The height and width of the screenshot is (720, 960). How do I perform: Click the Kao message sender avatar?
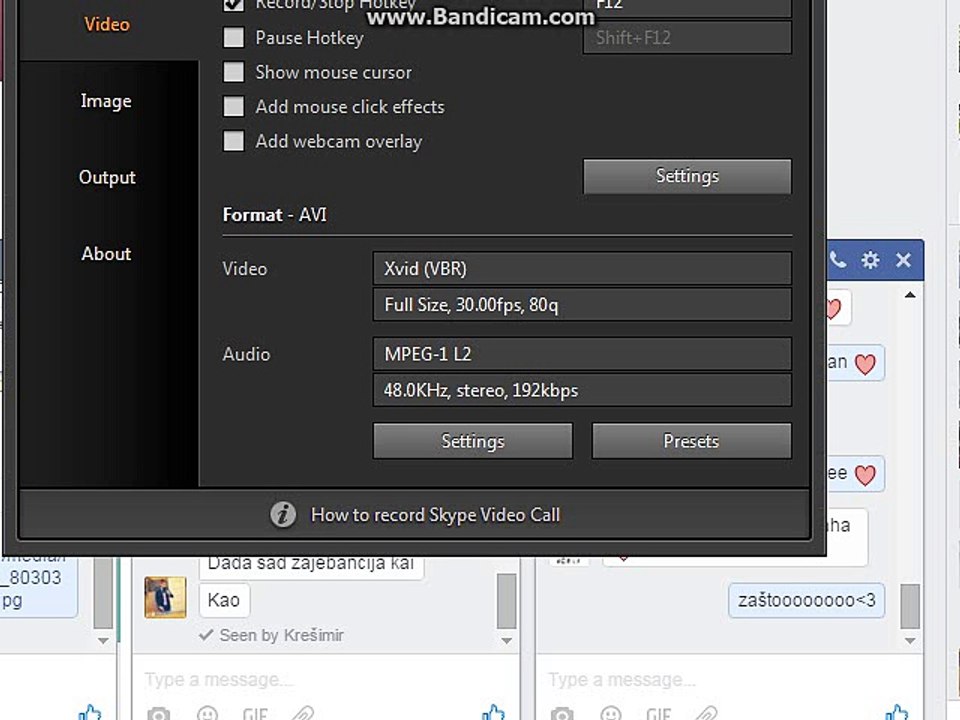coord(165,597)
